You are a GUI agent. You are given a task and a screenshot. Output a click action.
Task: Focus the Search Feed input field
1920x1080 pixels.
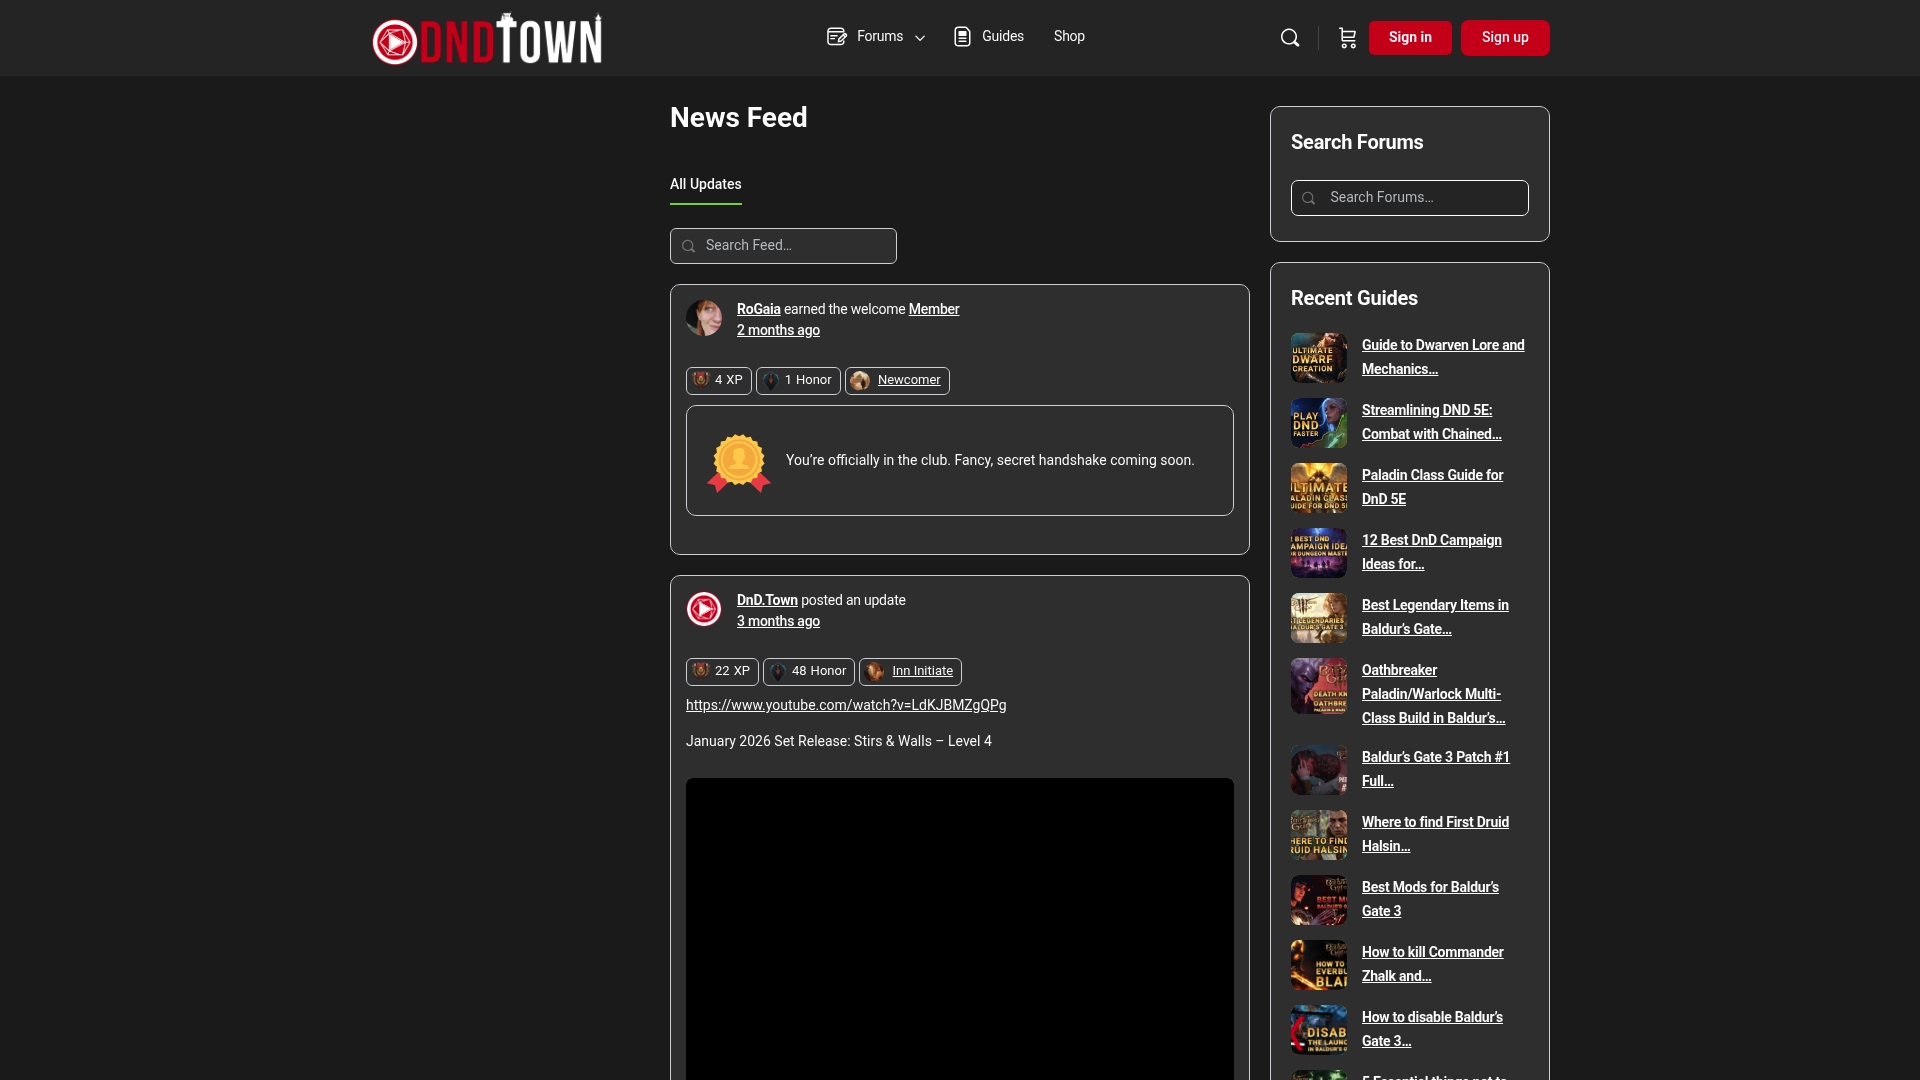tap(783, 246)
